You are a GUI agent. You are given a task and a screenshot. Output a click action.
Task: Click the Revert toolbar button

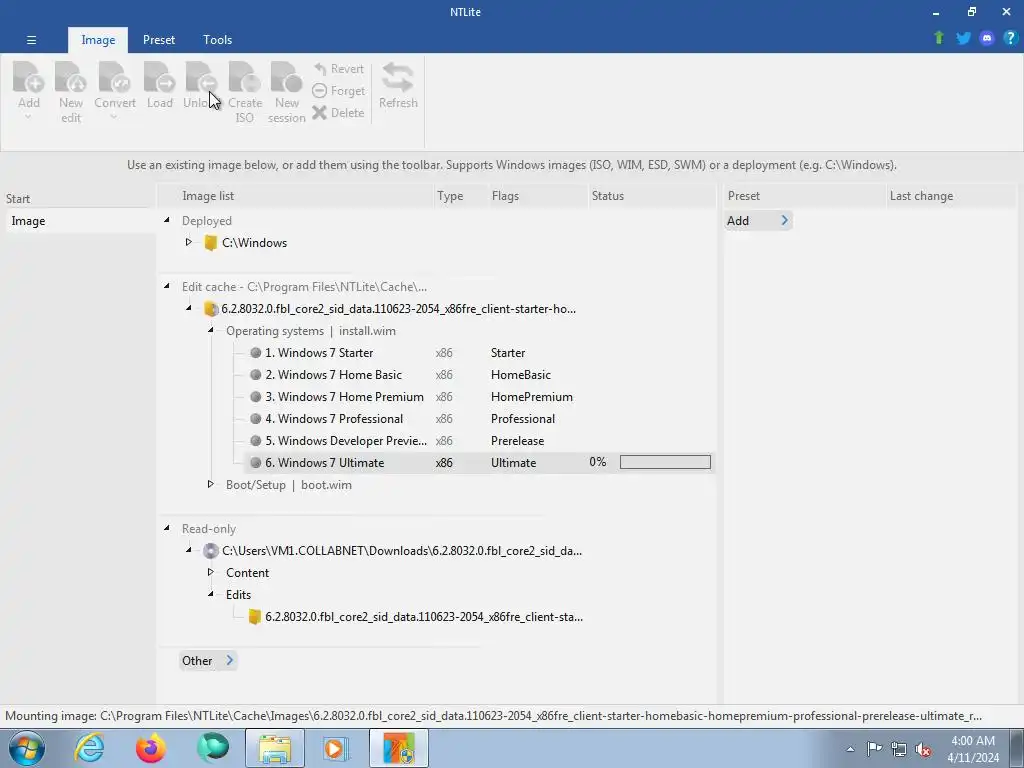tap(338, 69)
